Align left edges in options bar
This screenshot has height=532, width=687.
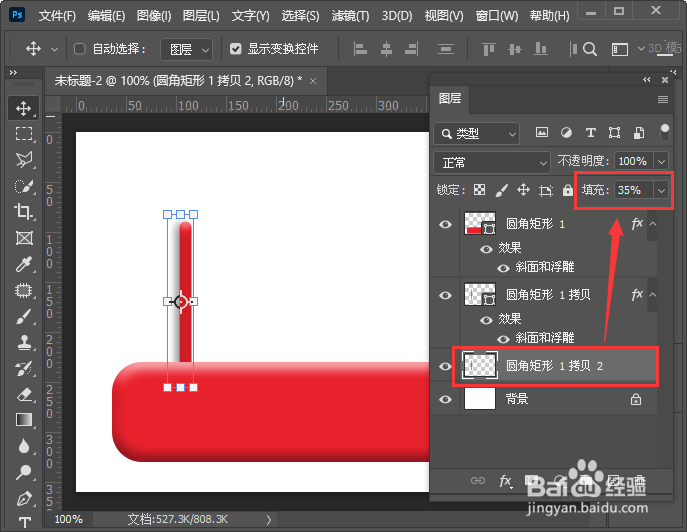[x=360, y=49]
